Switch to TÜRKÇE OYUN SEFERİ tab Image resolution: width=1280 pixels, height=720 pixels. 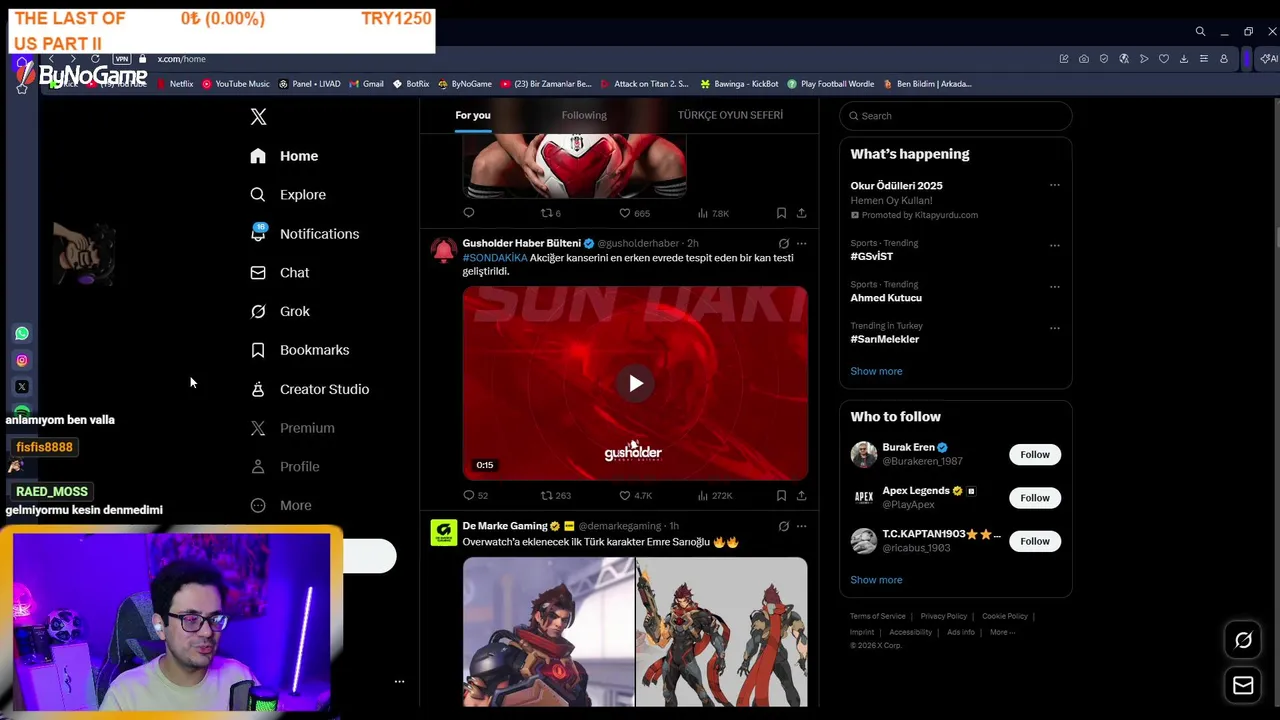click(x=730, y=115)
